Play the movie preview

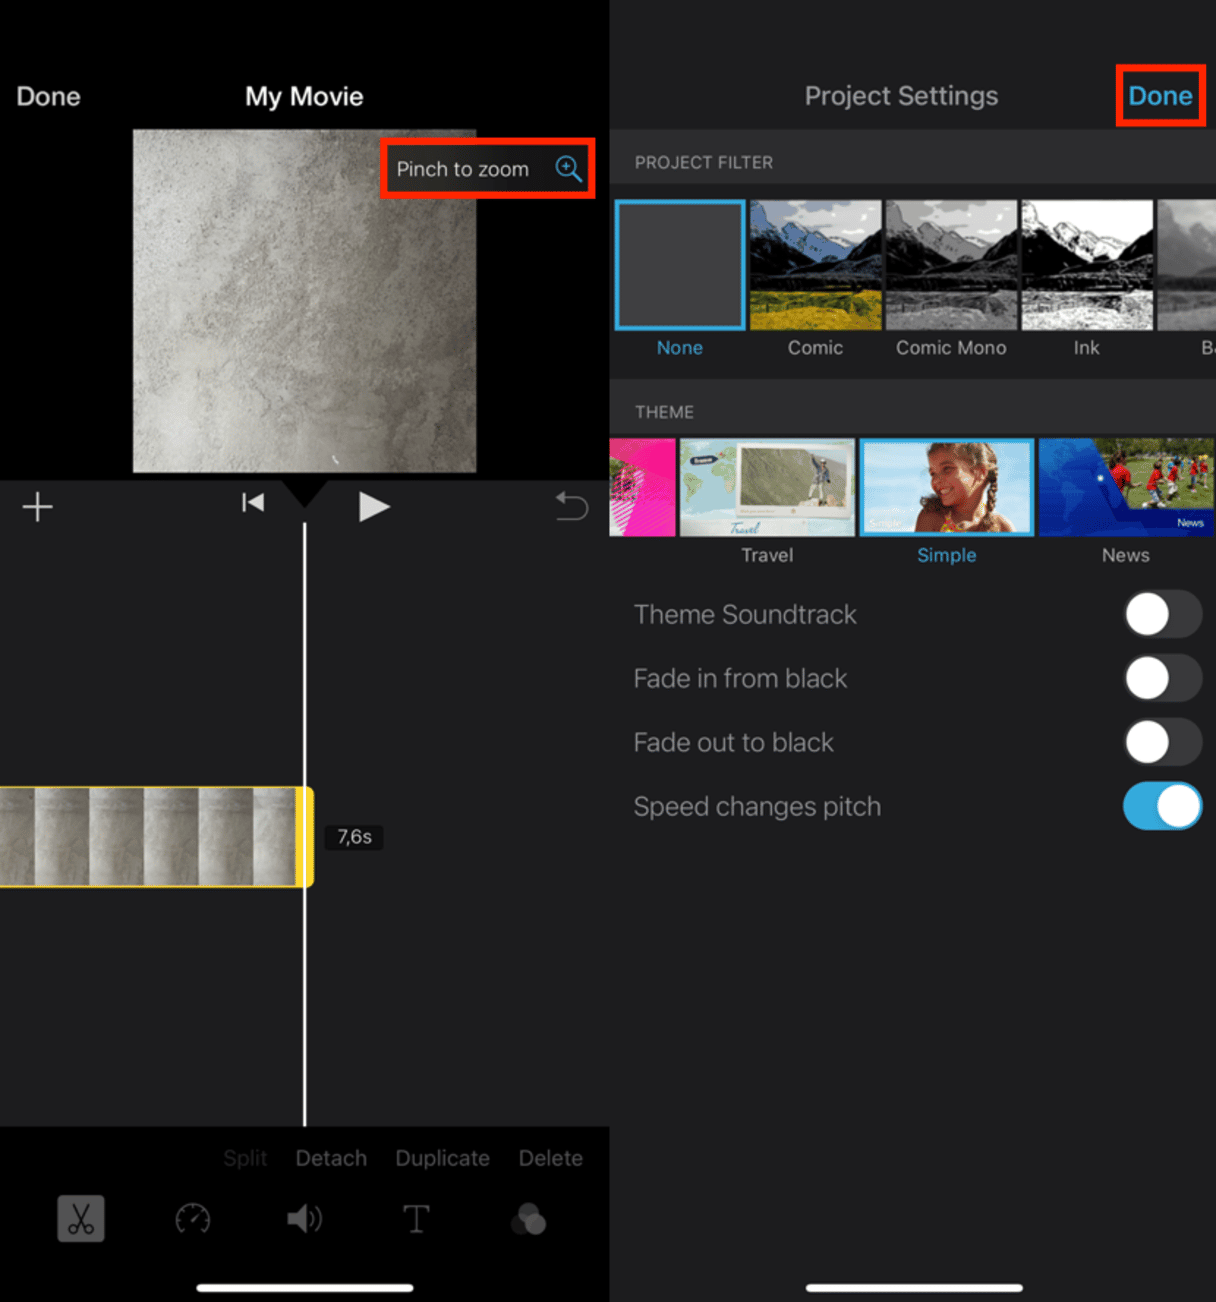click(x=373, y=507)
